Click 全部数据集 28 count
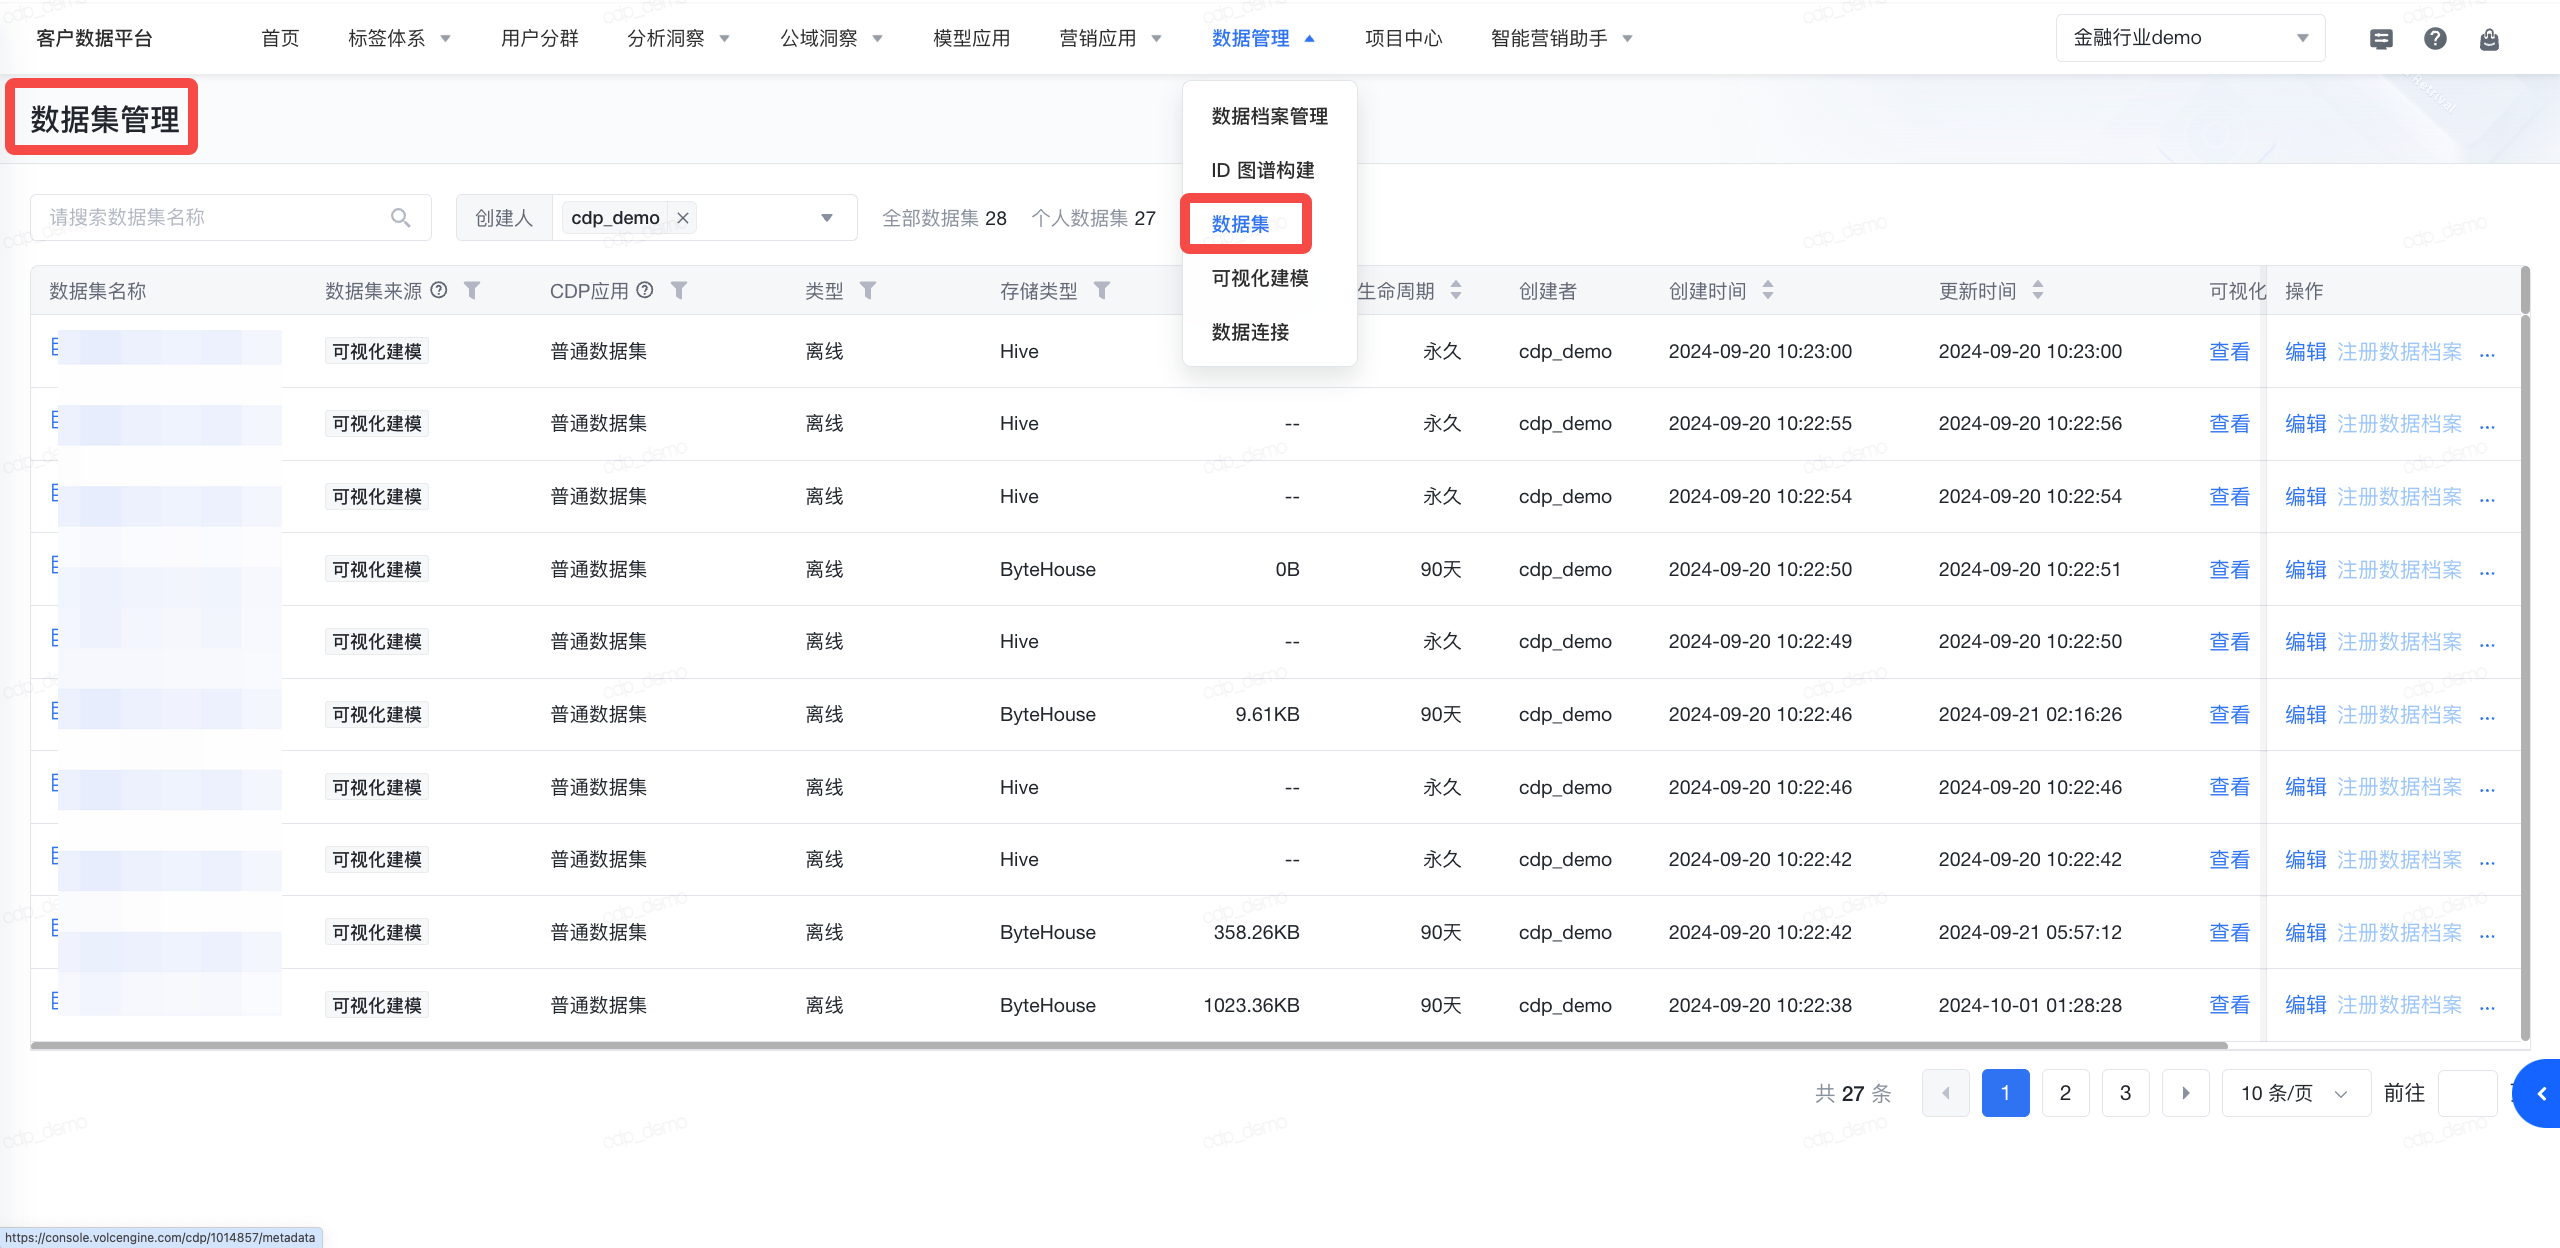This screenshot has height=1248, width=2560. pyautogui.click(x=944, y=218)
